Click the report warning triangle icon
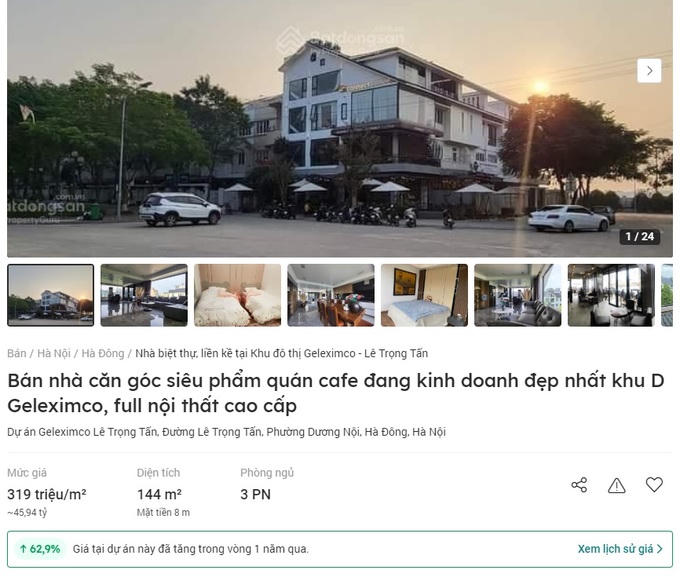The height and width of the screenshot is (581, 680). (616, 485)
